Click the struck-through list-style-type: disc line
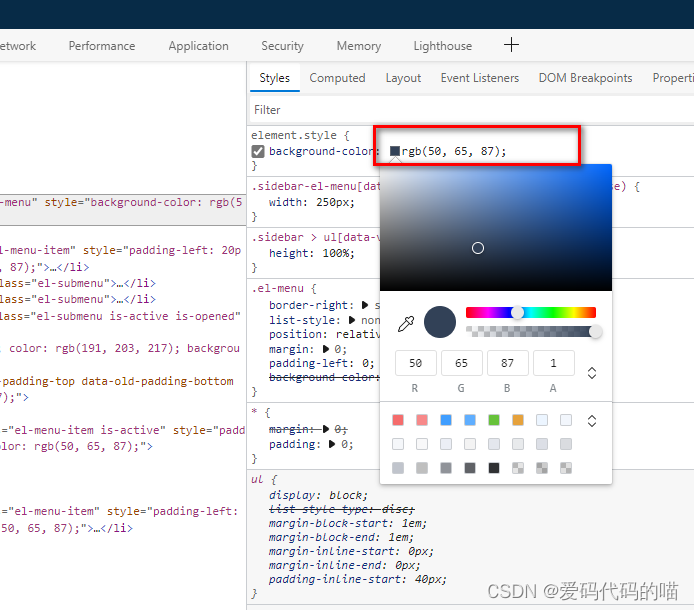The image size is (694, 610). [x=341, y=509]
